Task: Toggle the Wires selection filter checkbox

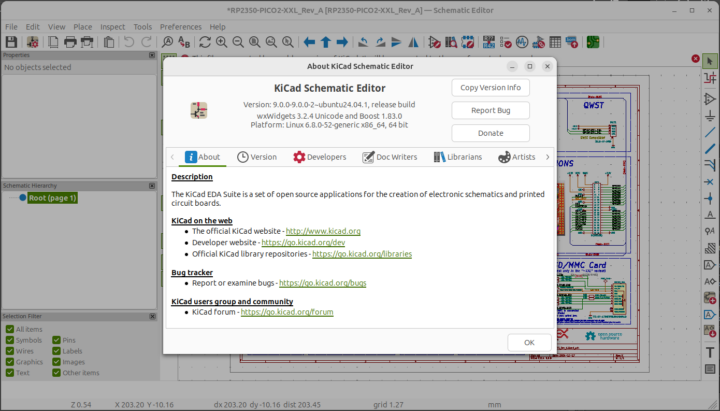Action: pos(10,351)
